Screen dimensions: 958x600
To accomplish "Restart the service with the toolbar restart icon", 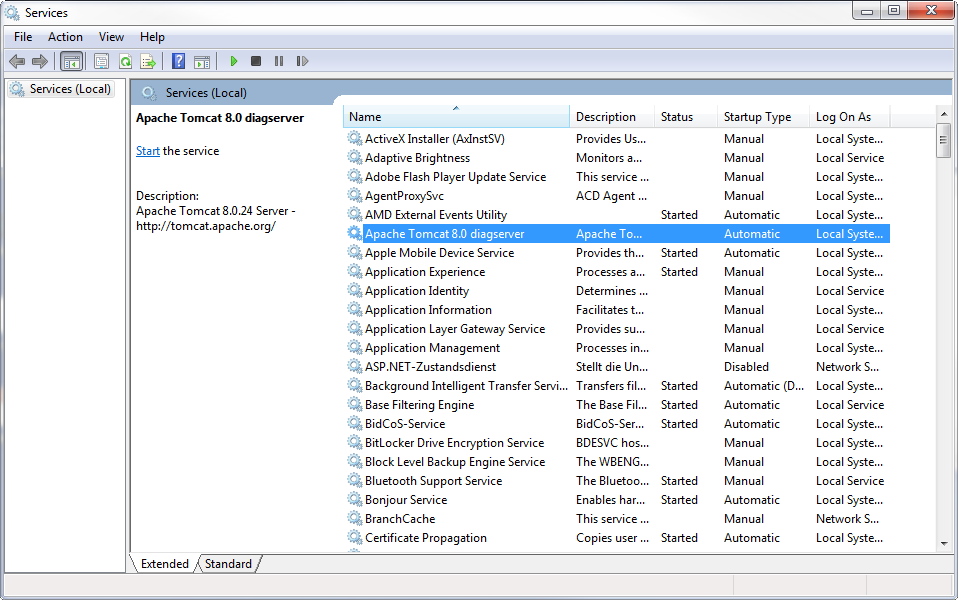I will pos(302,61).
